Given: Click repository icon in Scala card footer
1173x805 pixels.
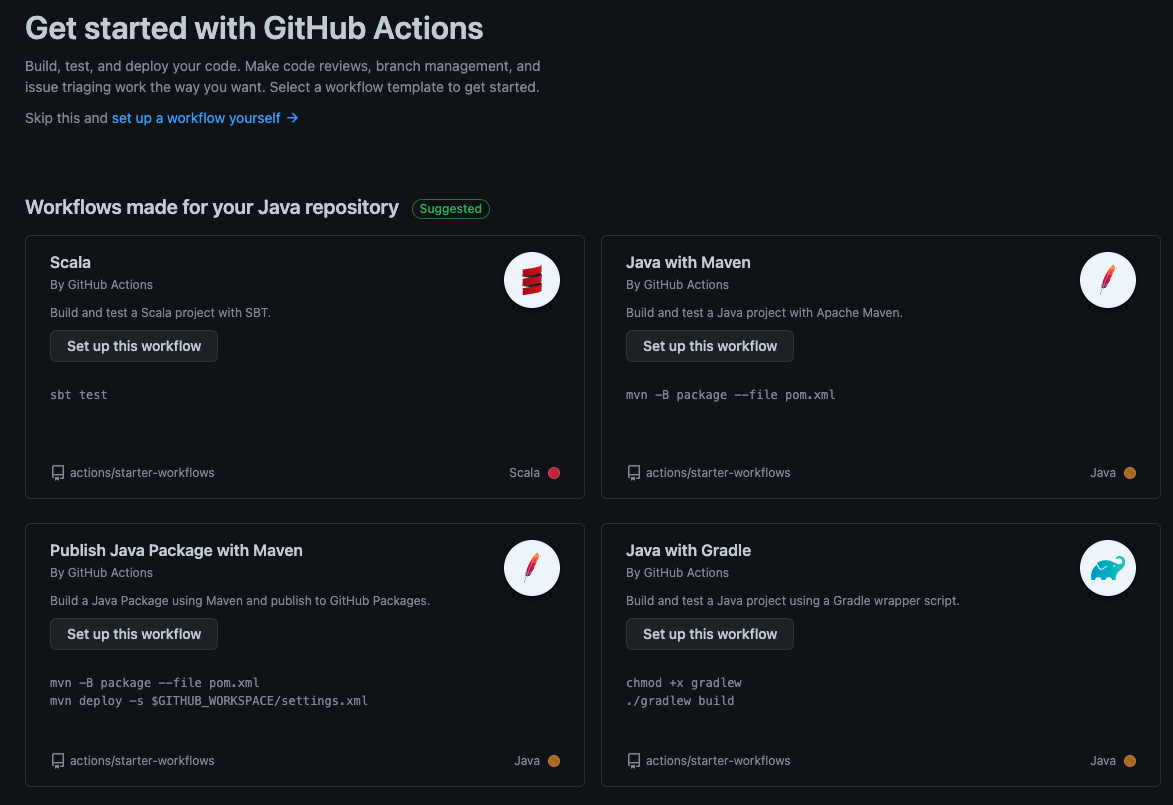Looking at the screenshot, I should 58,473.
